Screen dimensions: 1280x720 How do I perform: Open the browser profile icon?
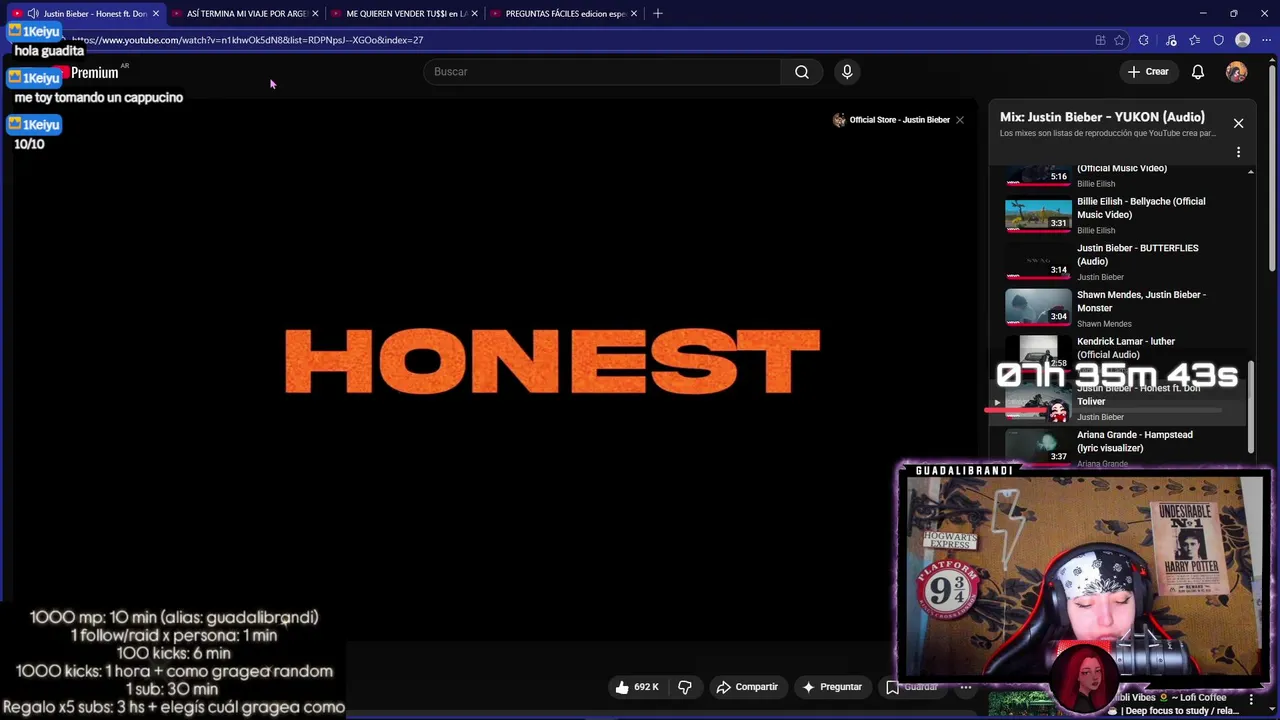(1242, 40)
